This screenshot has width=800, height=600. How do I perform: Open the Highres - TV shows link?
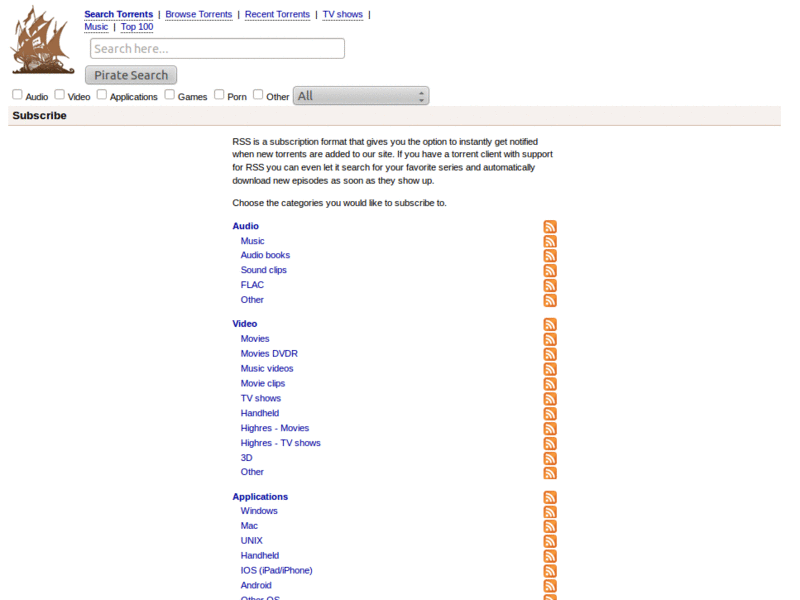(281, 443)
